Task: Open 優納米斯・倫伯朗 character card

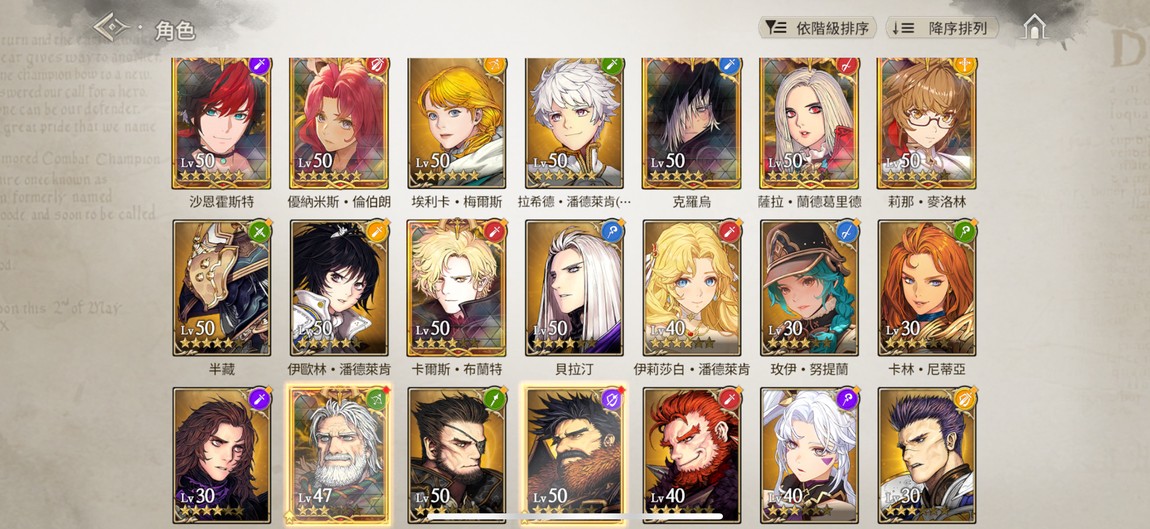Action: [x=339, y=123]
